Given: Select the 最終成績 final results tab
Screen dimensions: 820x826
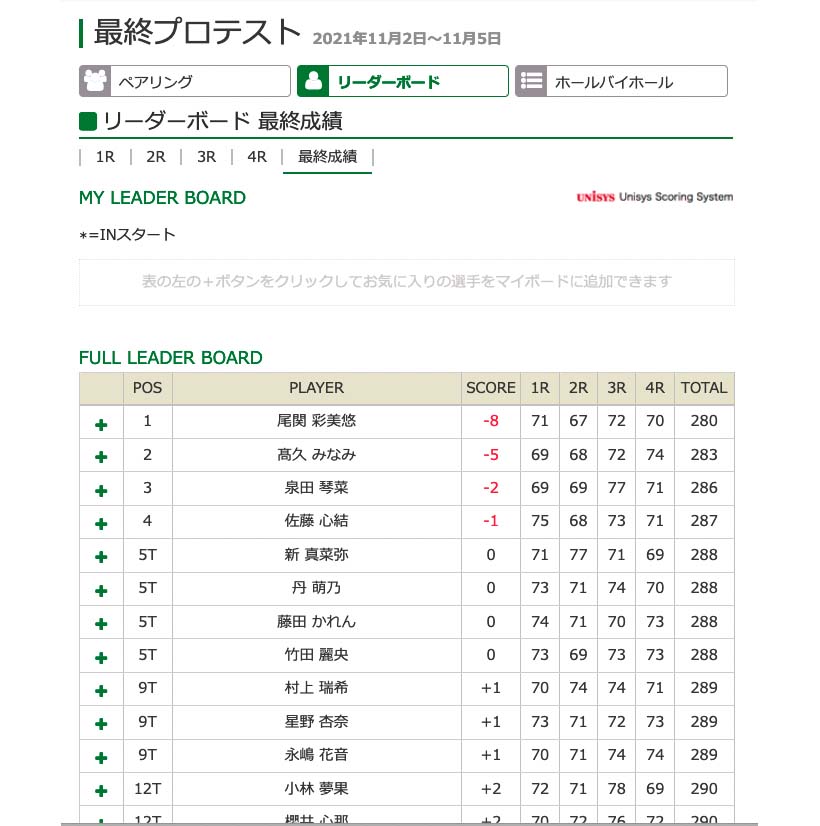Looking at the screenshot, I should tap(327, 157).
